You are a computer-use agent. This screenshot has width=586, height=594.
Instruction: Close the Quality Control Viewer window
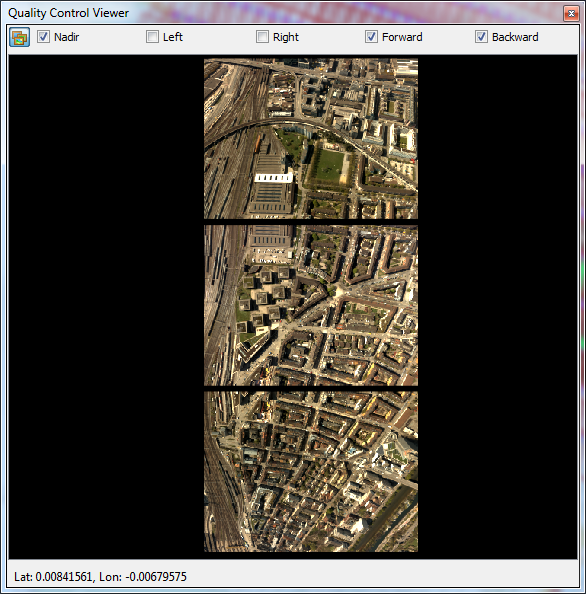point(571,14)
